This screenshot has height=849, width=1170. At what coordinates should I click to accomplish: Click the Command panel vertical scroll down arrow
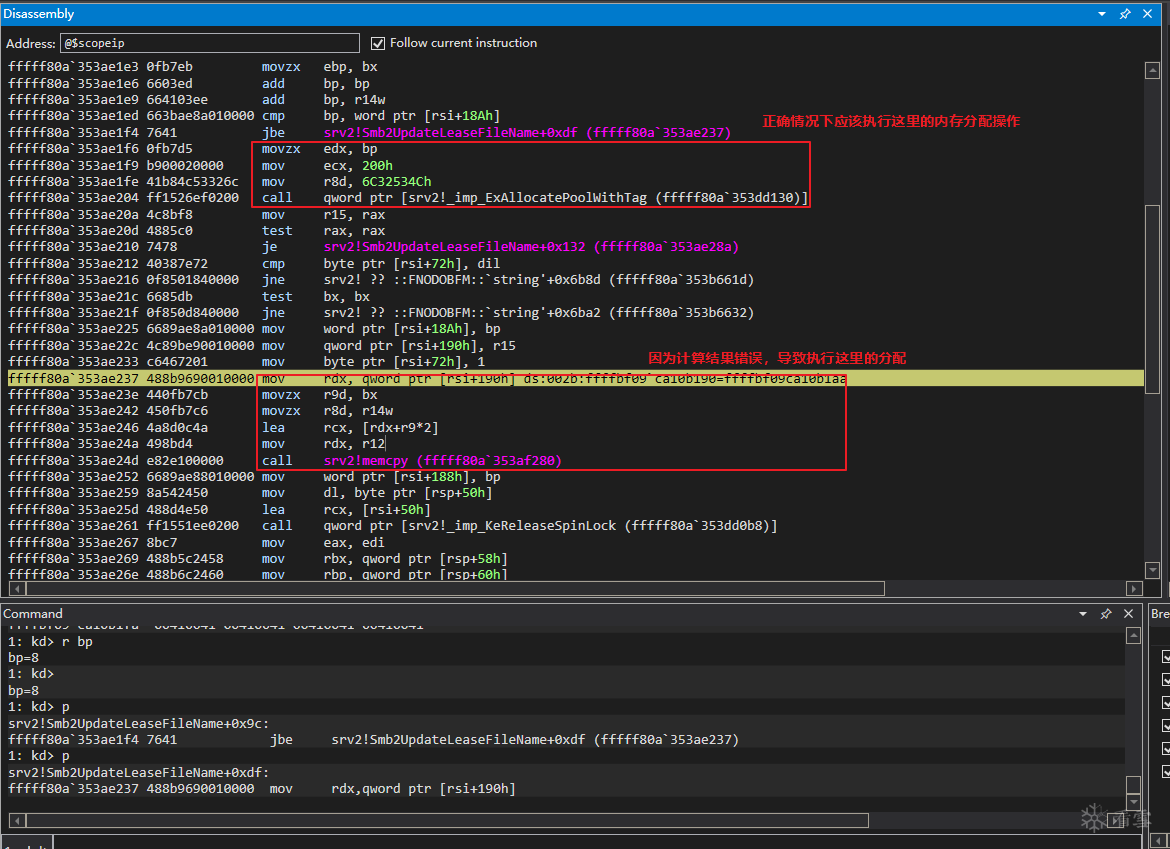coord(1133,803)
